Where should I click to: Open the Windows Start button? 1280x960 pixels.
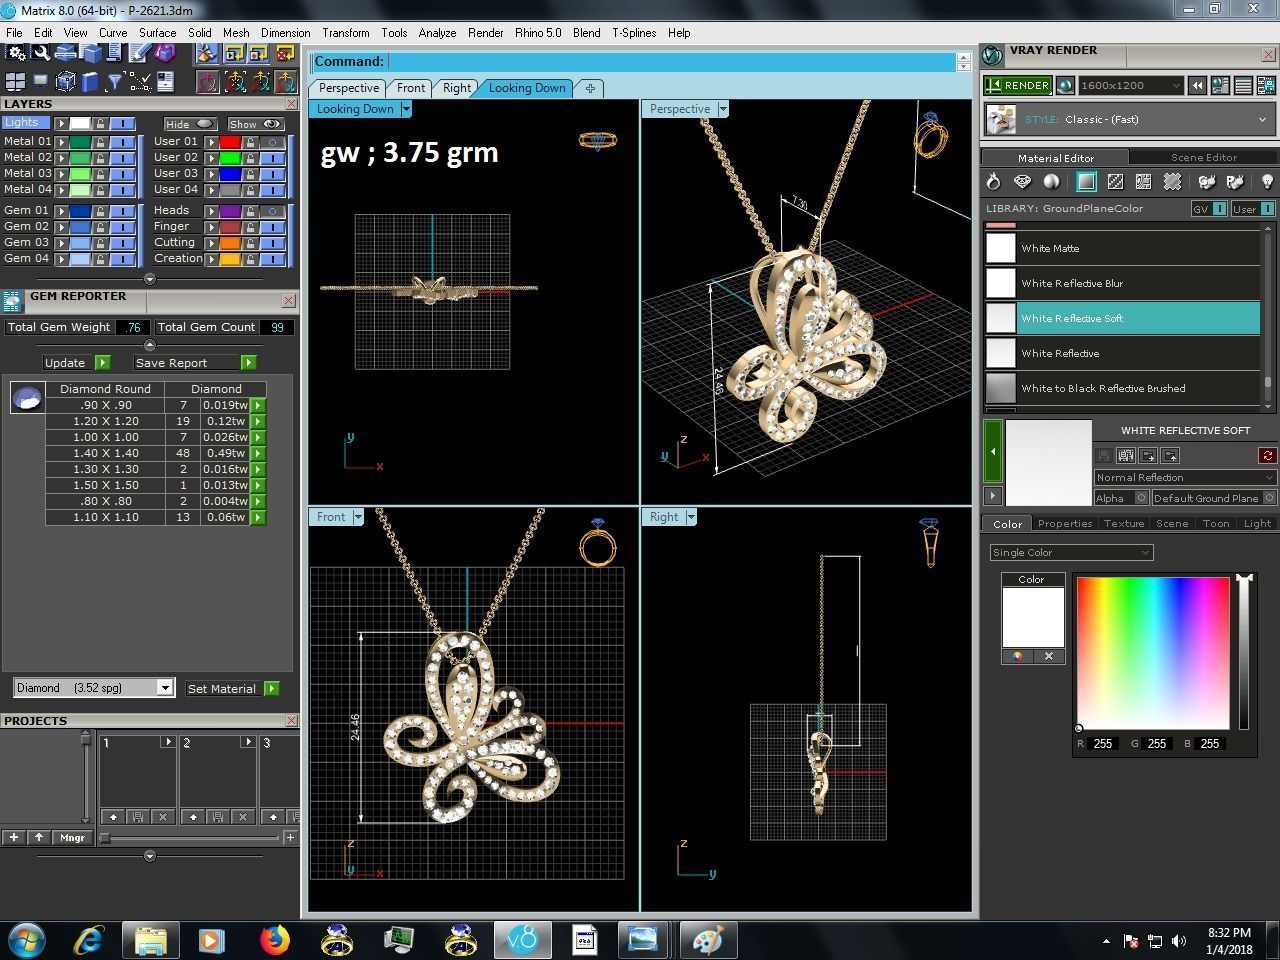pos(27,940)
